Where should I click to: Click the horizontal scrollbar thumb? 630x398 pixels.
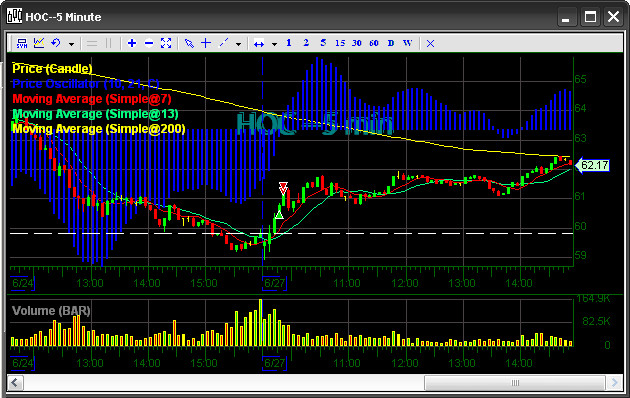point(515,383)
